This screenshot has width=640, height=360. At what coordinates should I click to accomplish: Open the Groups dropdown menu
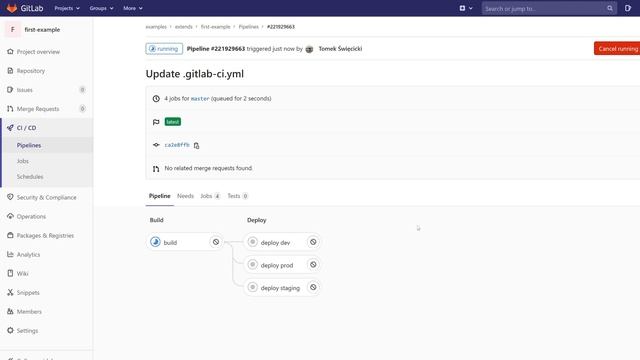[101, 8]
